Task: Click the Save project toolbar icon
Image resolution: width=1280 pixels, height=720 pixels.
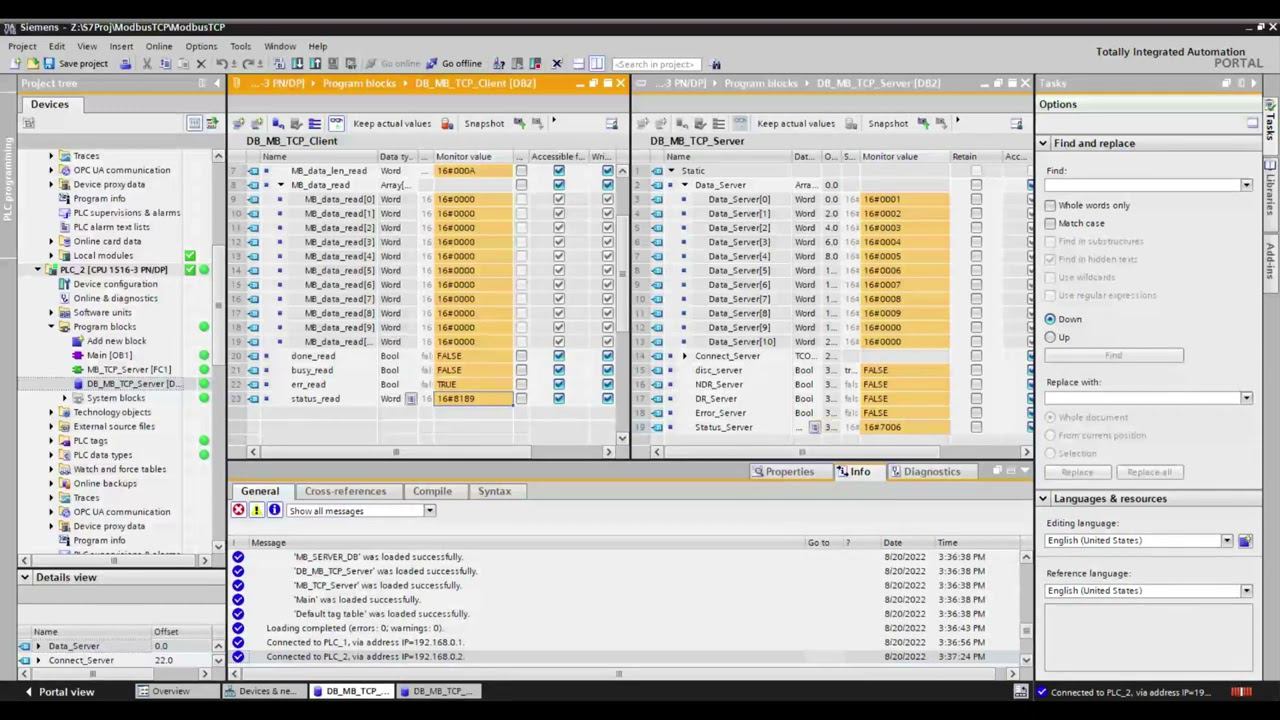Action: tap(48, 64)
